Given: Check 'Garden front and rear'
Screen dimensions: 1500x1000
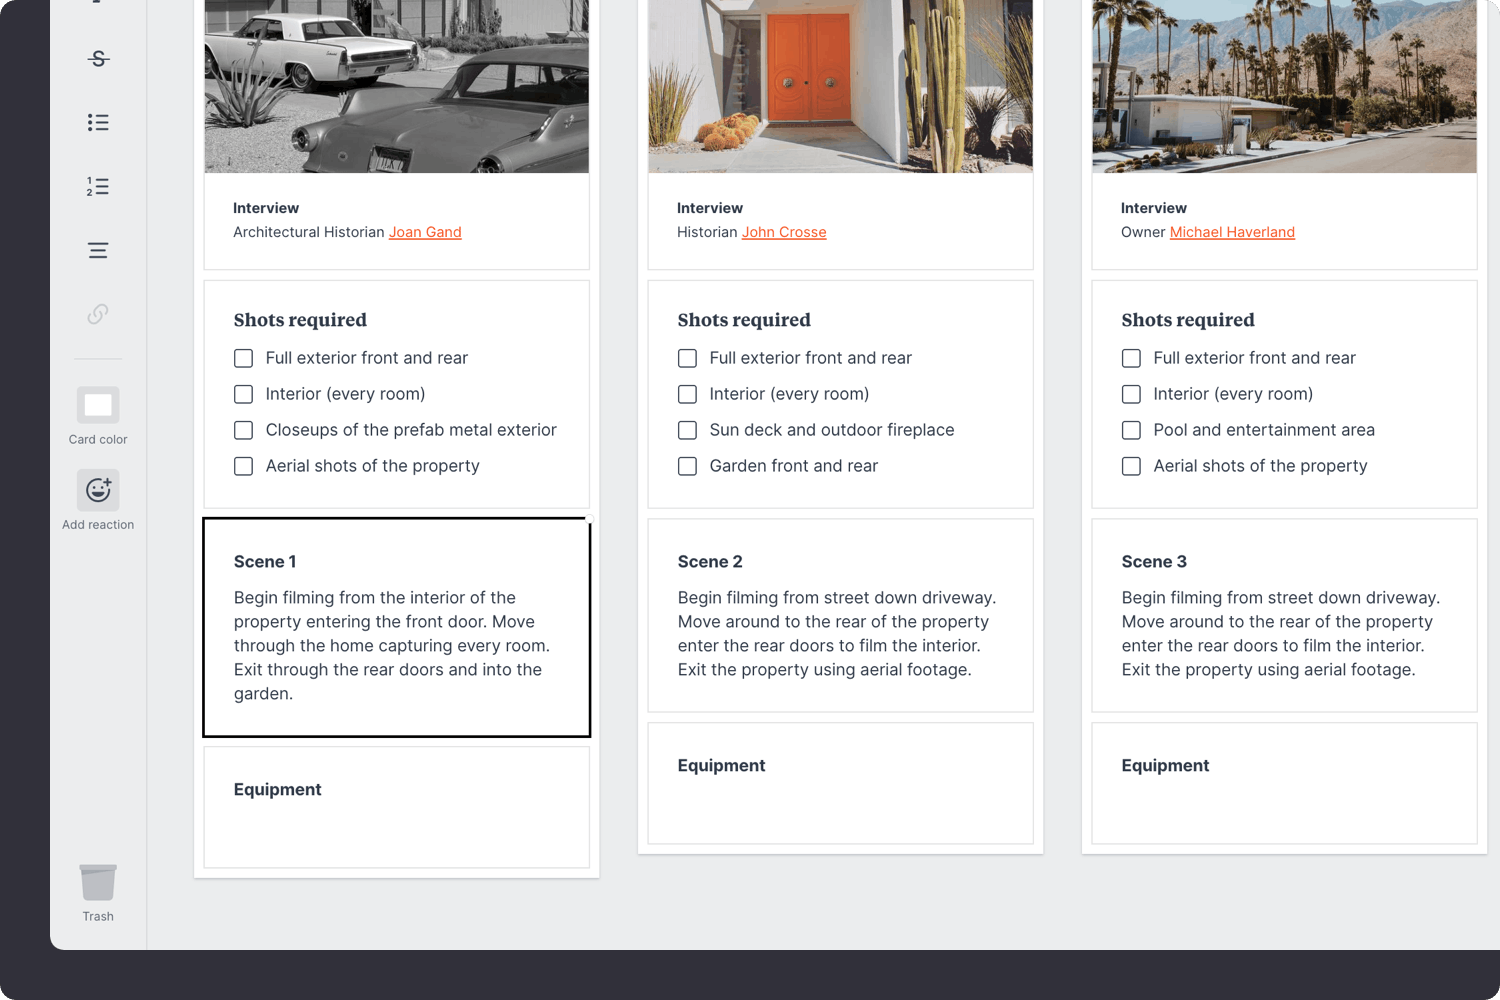Looking at the screenshot, I should [x=687, y=466].
